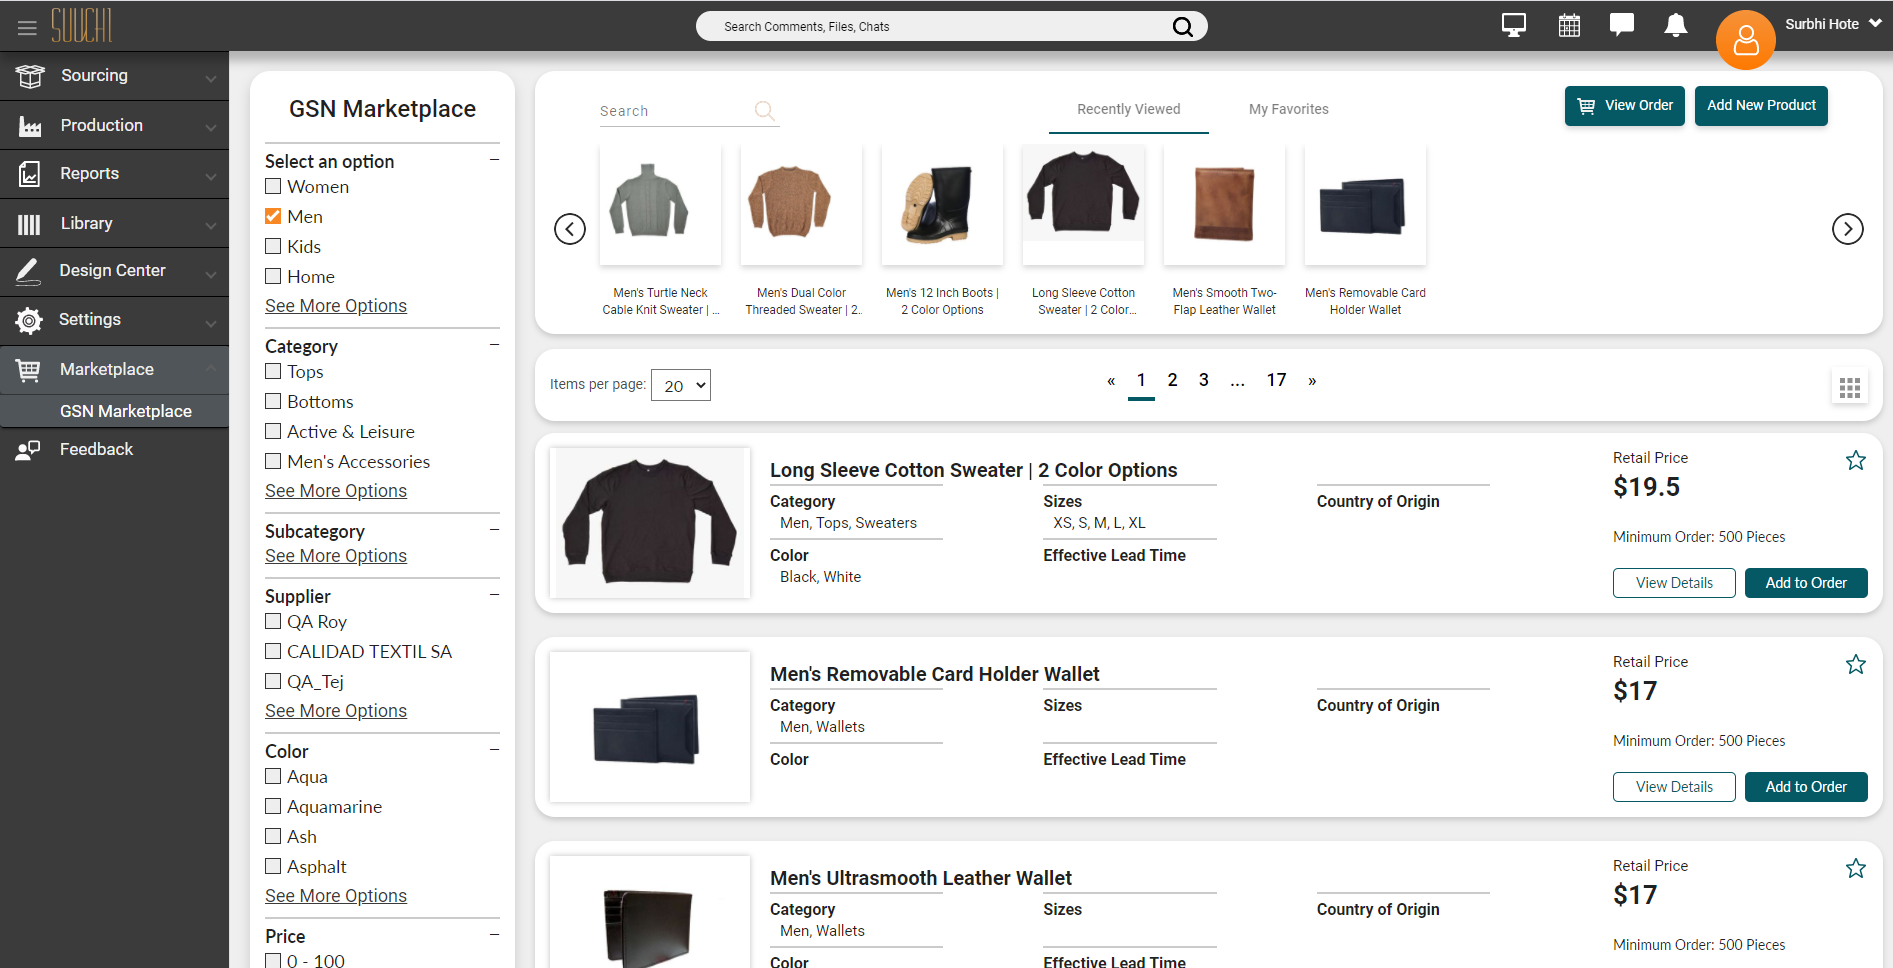Image resolution: width=1893 pixels, height=968 pixels.
Task: Switch to grid view icon
Action: [1850, 388]
